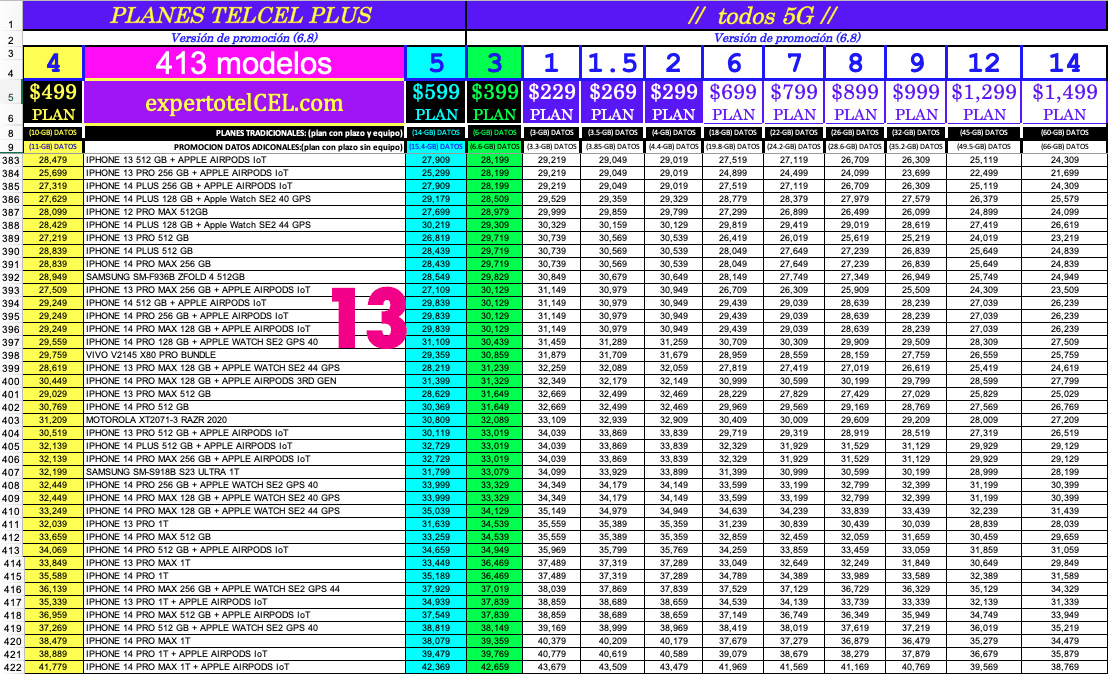
Task: Select the $599 PLAN header cell
Action: pyautogui.click(x=436, y=103)
